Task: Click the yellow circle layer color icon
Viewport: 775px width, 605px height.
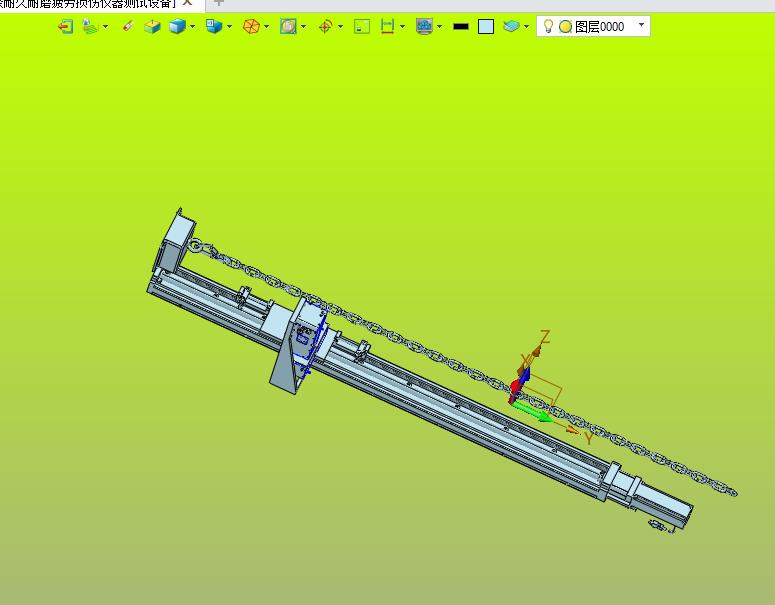Action: pyautogui.click(x=565, y=27)
